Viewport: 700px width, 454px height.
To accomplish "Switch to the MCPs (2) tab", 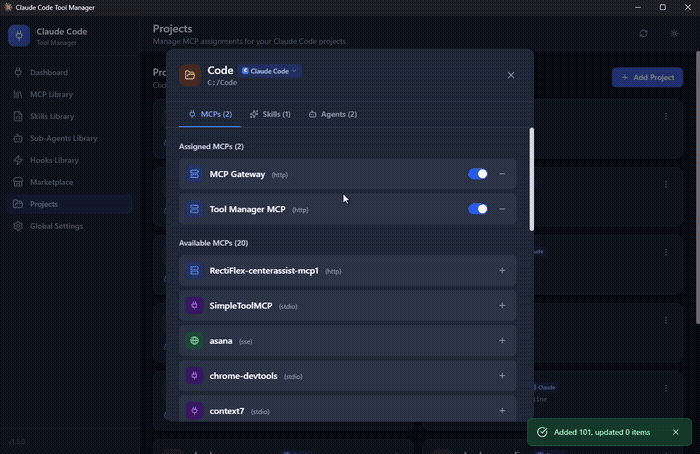I will [210, 114].
